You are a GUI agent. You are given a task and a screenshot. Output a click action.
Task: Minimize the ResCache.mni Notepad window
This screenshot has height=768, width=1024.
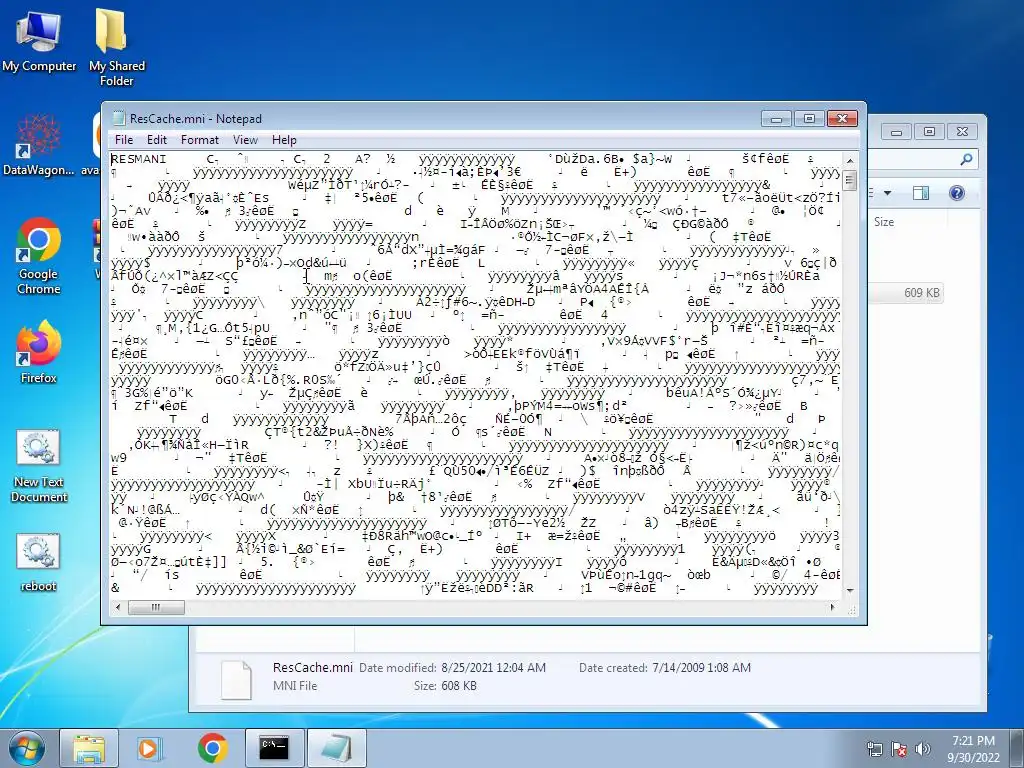(776, 119)
